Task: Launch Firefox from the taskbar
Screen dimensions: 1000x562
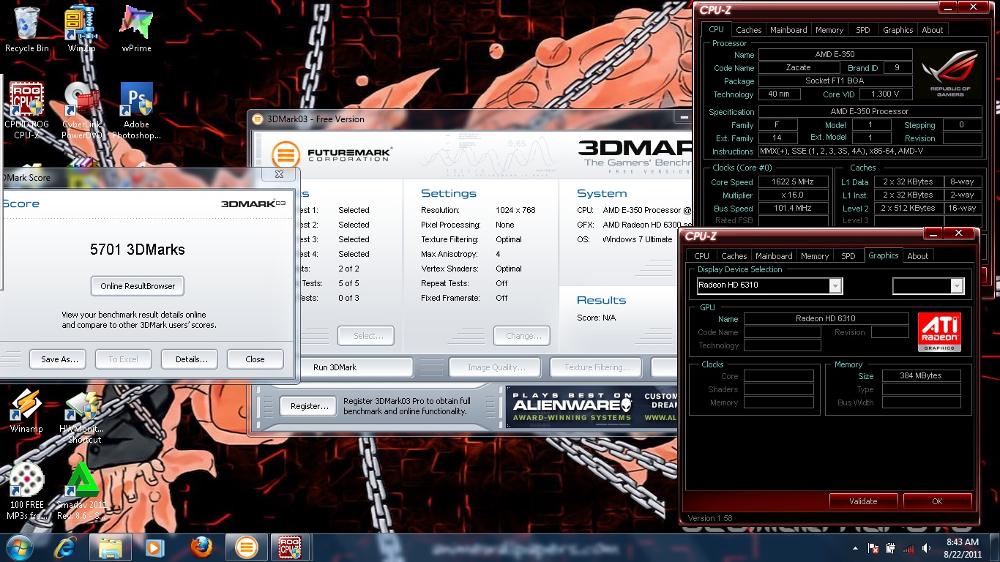Action: [201, 548]
